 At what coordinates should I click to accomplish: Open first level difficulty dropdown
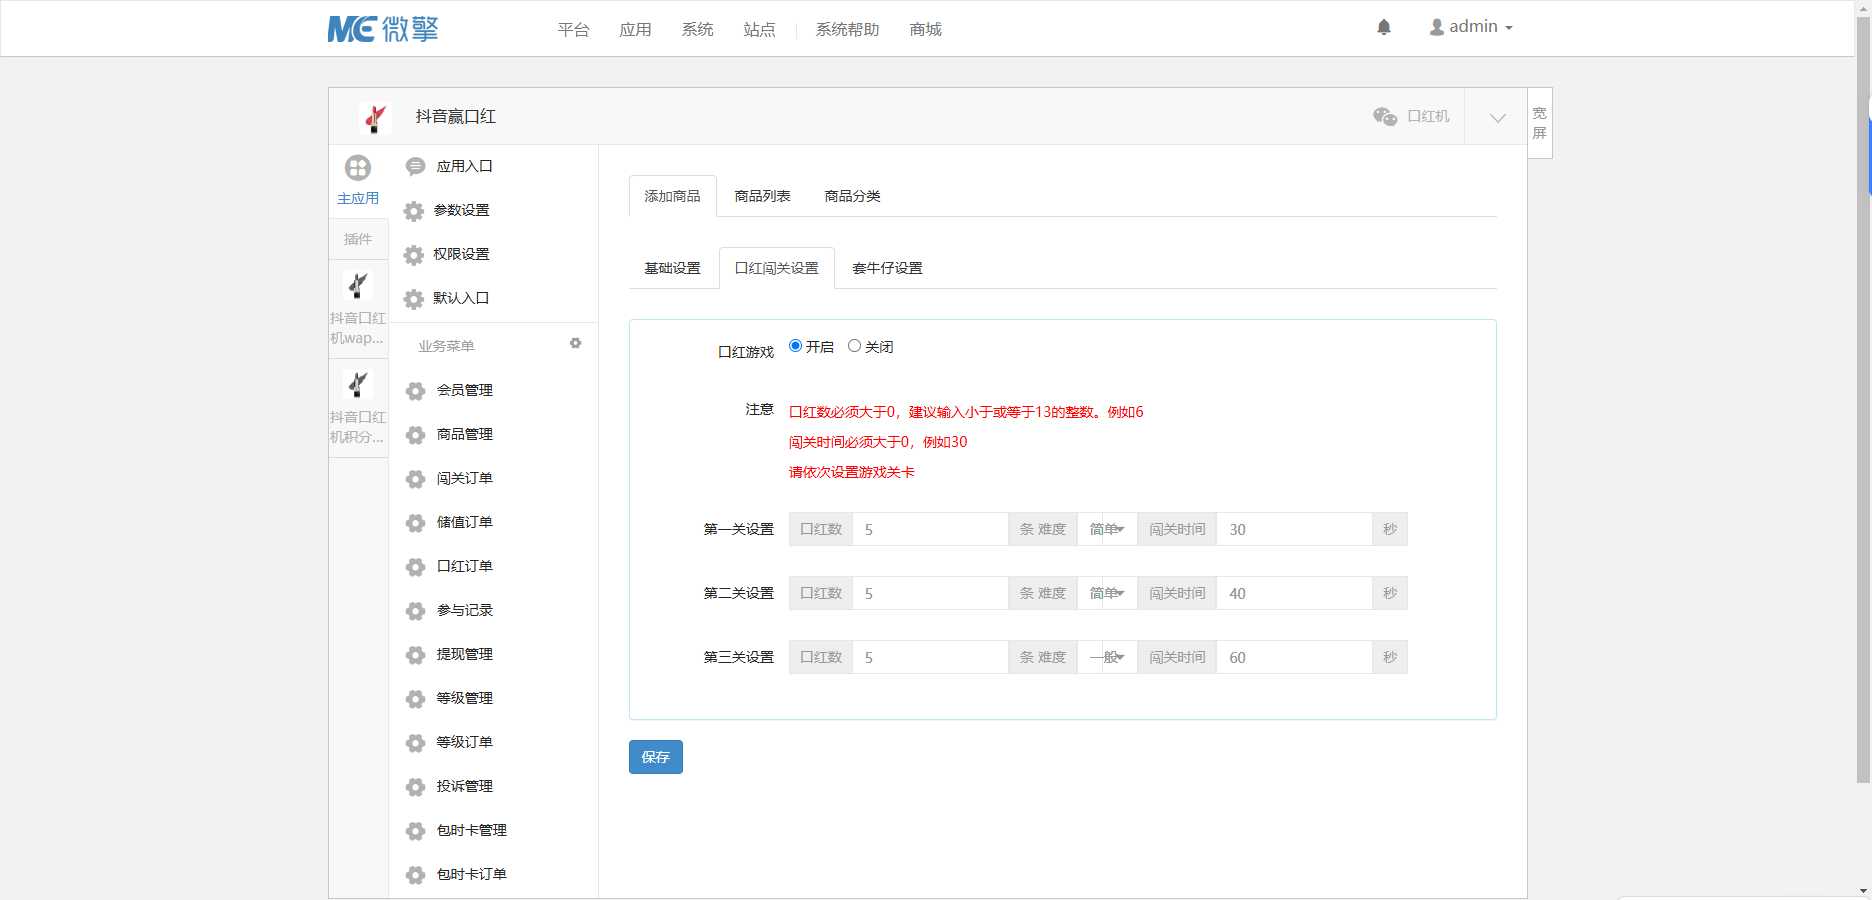pyautogui.click(x=1107, y=529)
